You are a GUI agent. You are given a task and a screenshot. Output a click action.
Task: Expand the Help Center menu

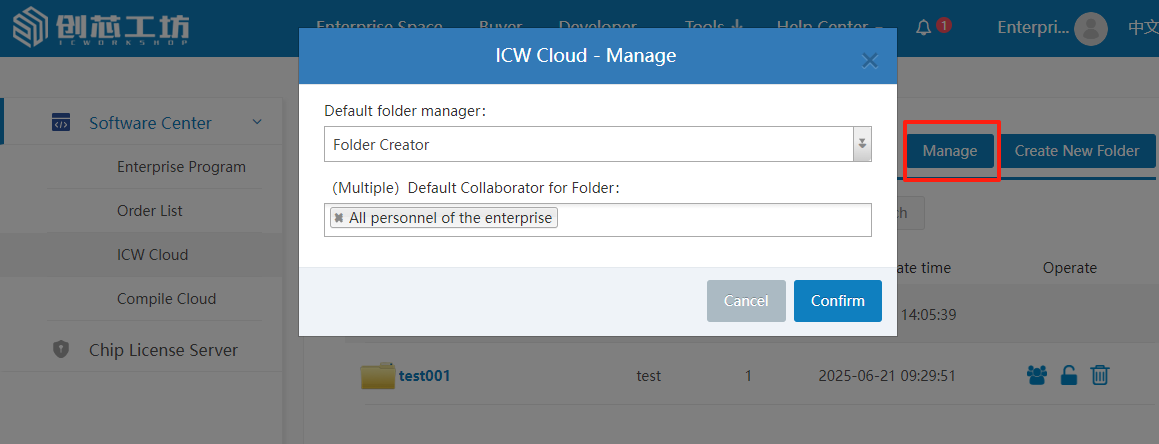[830, 27]
